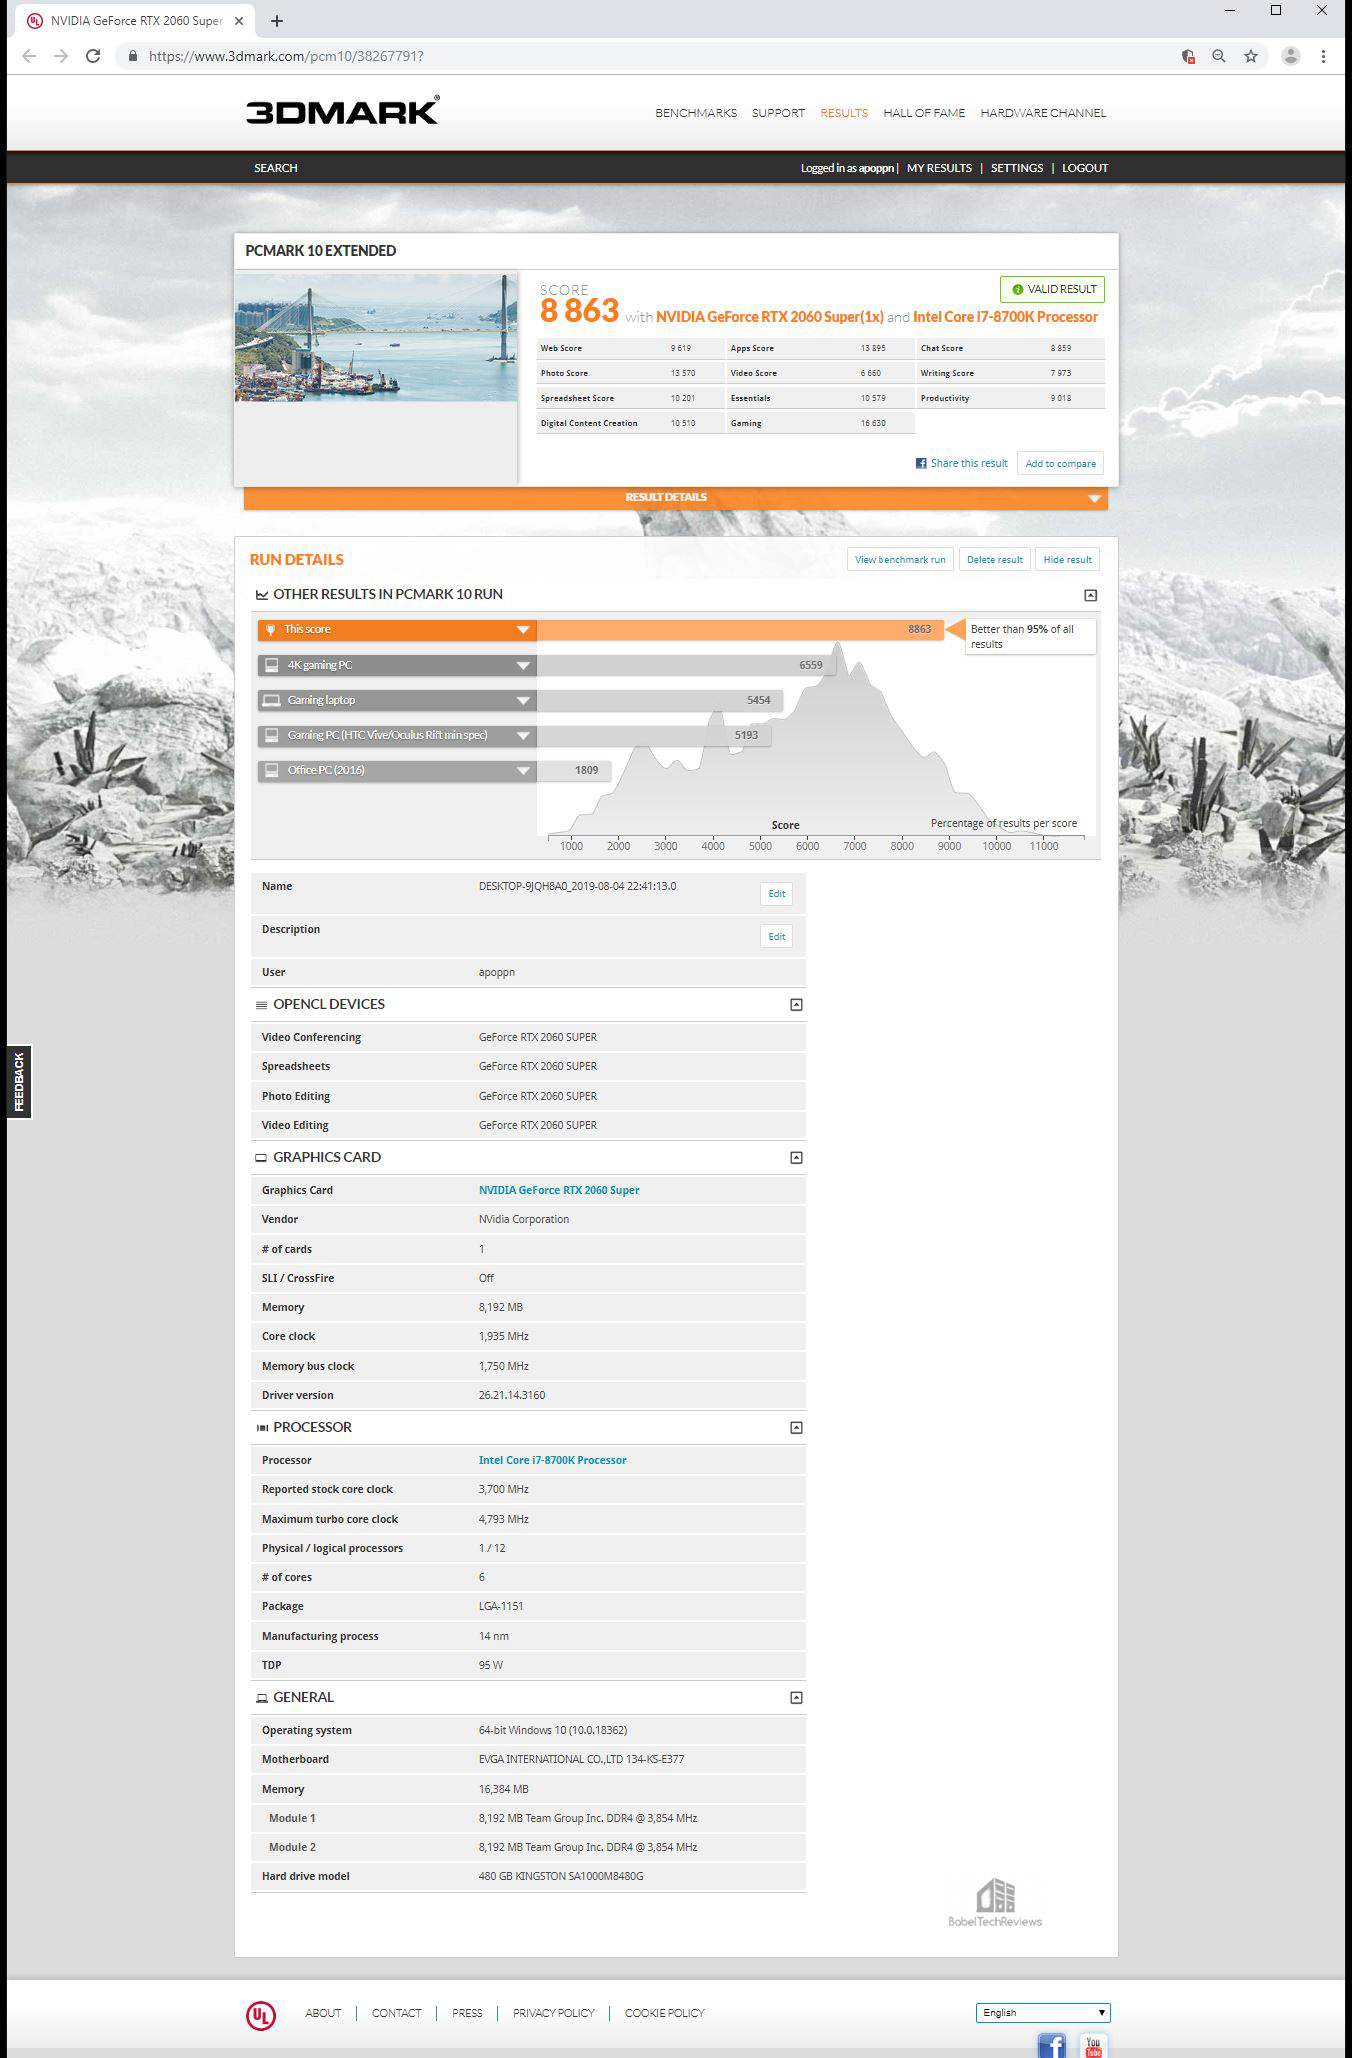Open the Chrome profile avatar icon

point(1291,56)
